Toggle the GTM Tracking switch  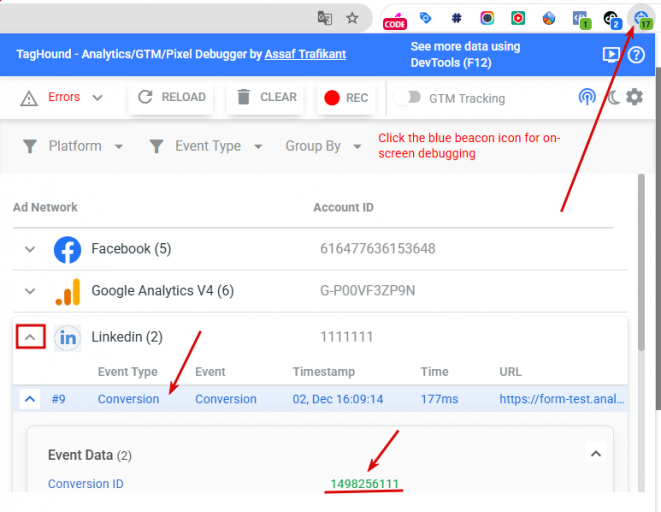point(408,97)
